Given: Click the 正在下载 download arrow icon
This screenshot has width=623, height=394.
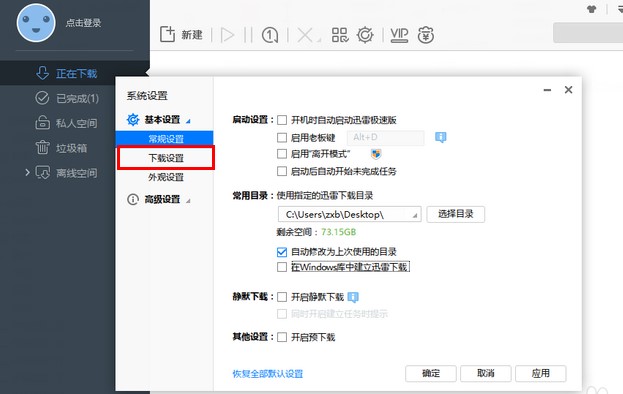Looking at the screenshot, I should pos(43,73).
